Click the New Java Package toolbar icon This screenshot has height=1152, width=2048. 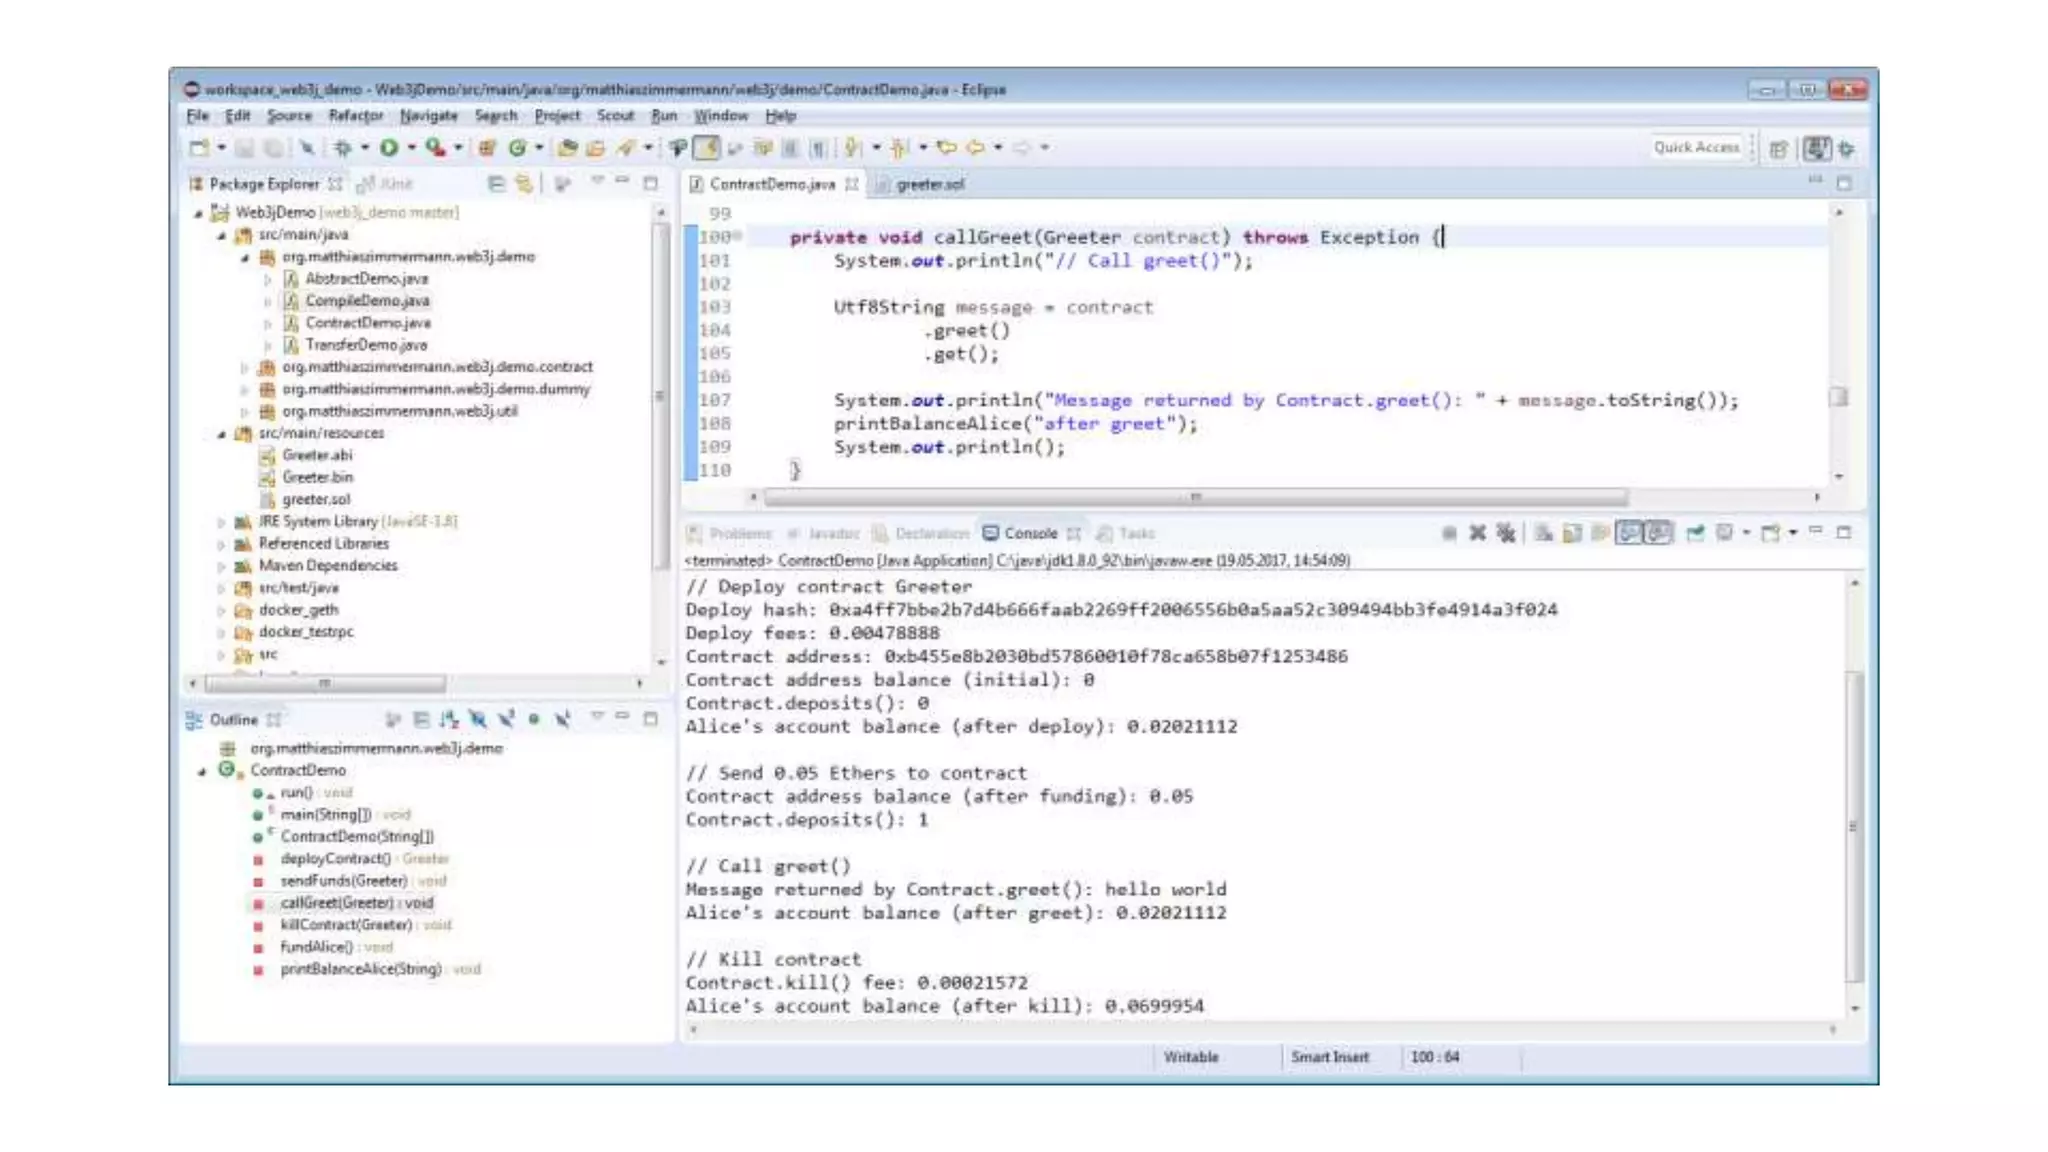coord(487,148)
